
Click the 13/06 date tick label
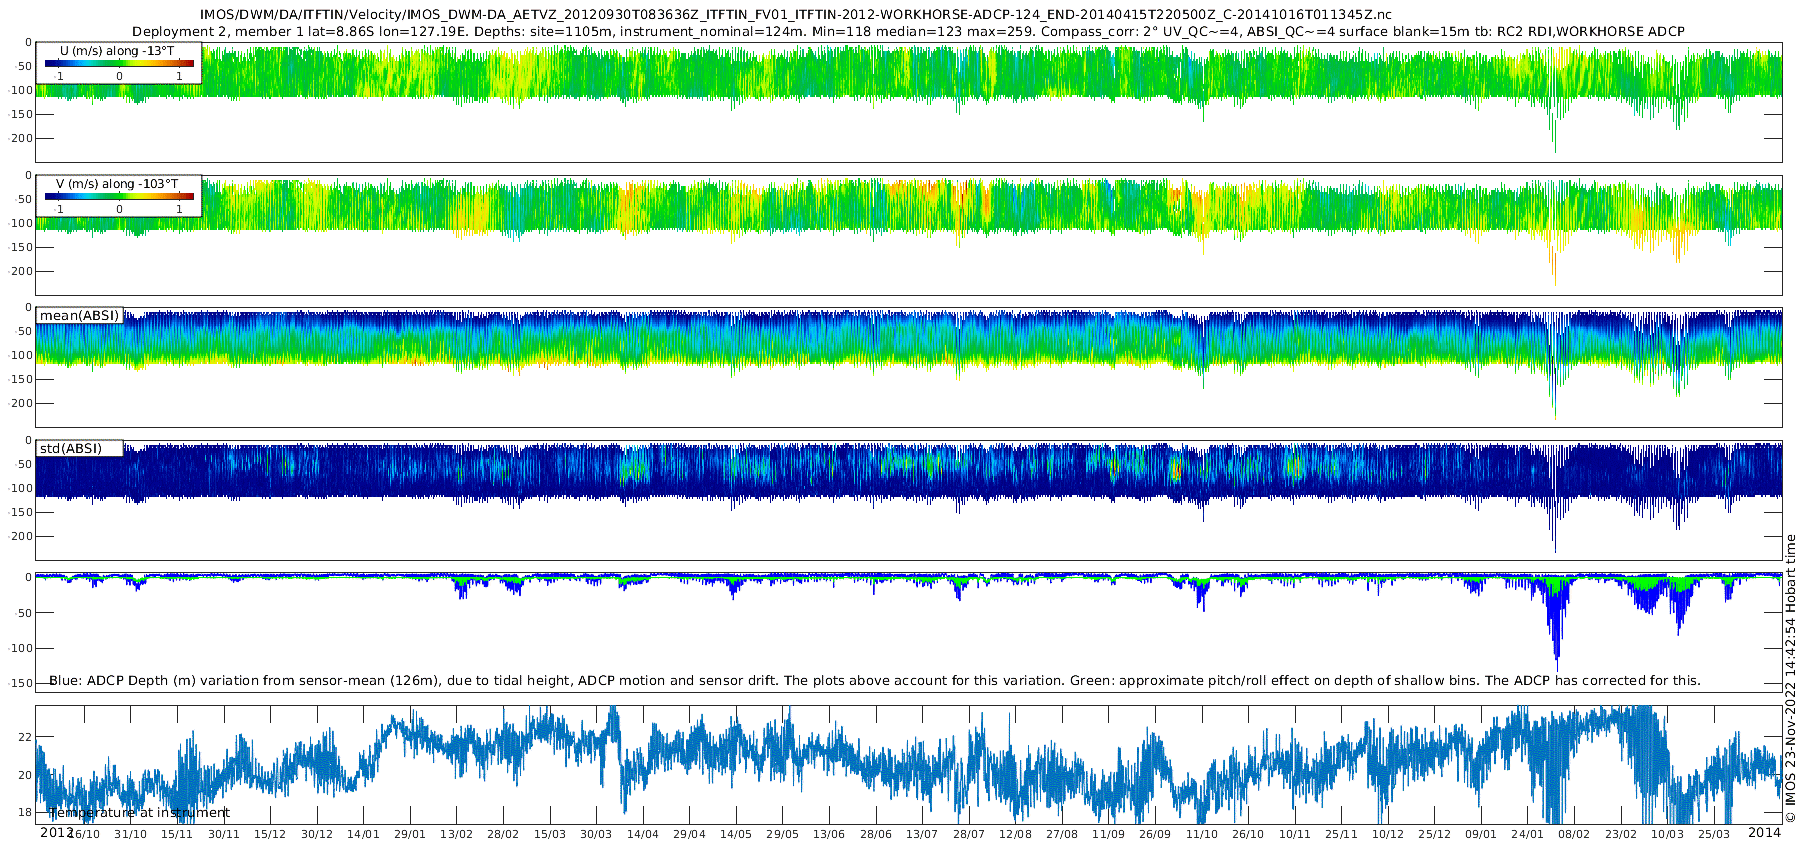coord(829,835)
